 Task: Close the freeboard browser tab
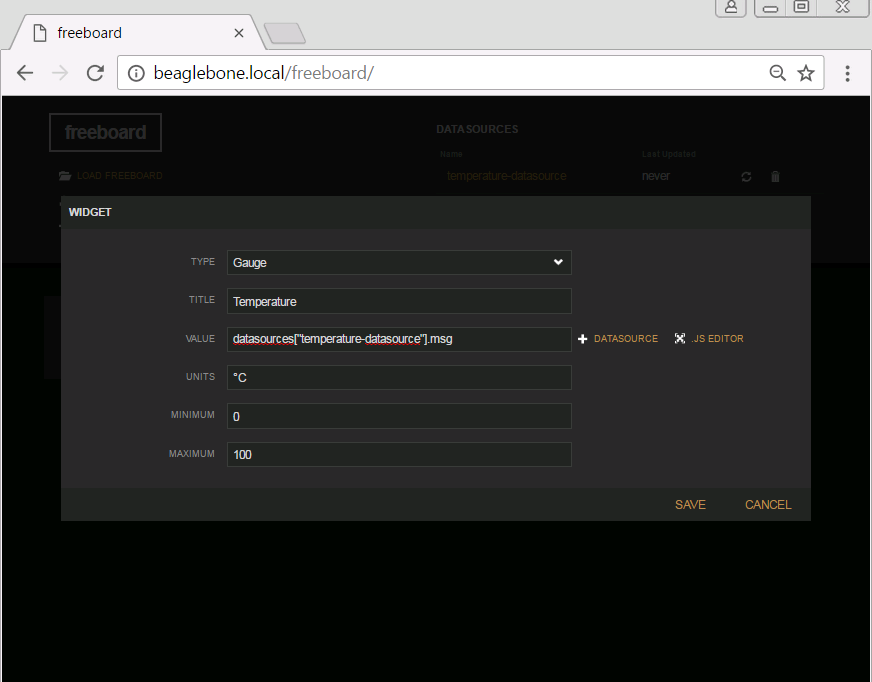[x=239, y=33]
